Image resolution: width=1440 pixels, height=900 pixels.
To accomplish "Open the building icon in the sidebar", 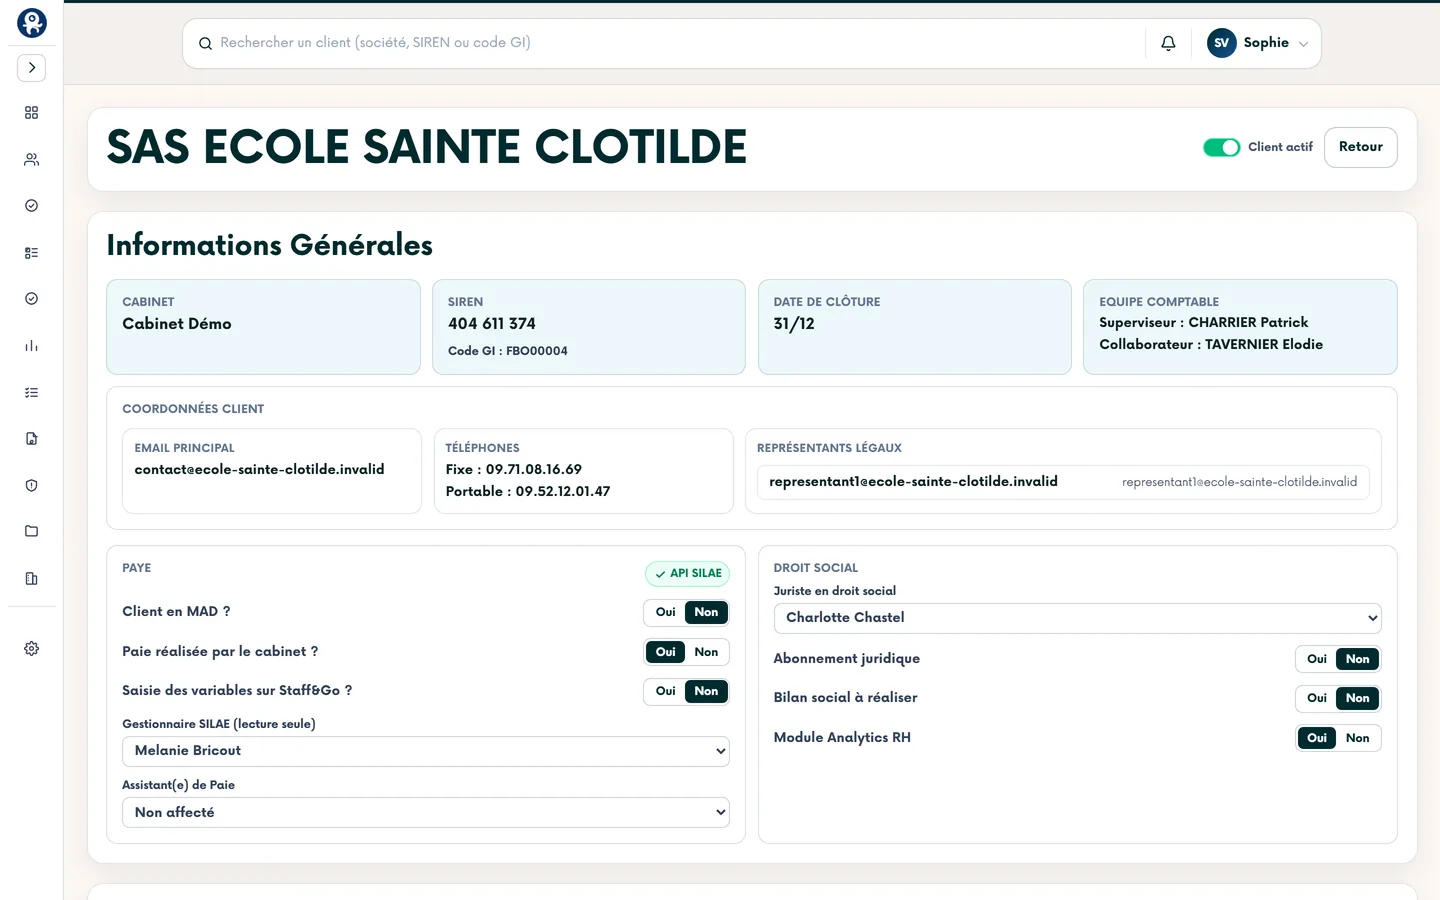I will coord(32,579).
